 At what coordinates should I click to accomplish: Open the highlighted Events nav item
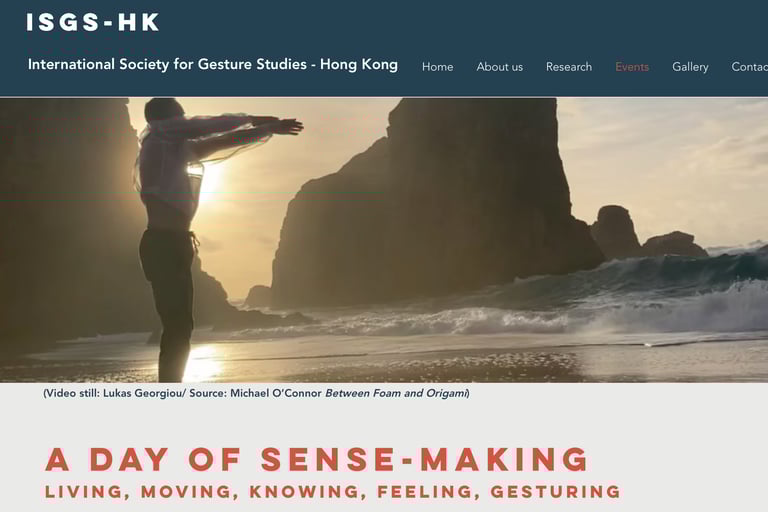(x=632, y=67)
